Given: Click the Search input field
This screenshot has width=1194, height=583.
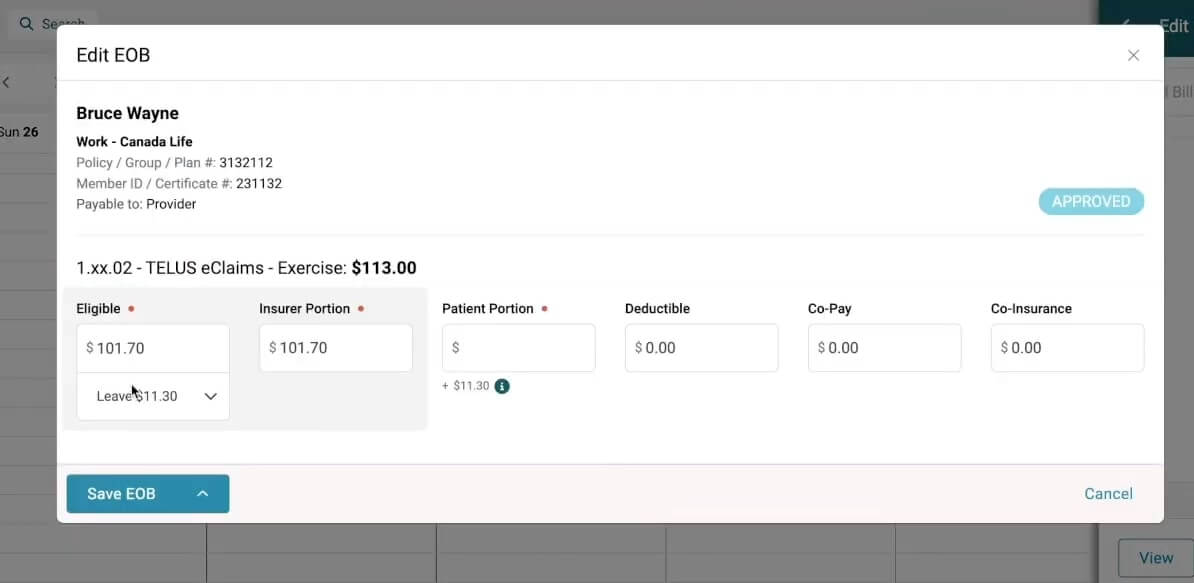Looking at the screenshot, I should click(60, 23).
